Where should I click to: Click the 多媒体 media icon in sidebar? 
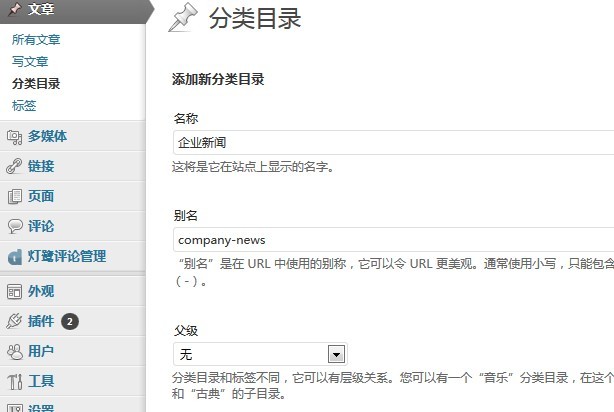point(14,137)
